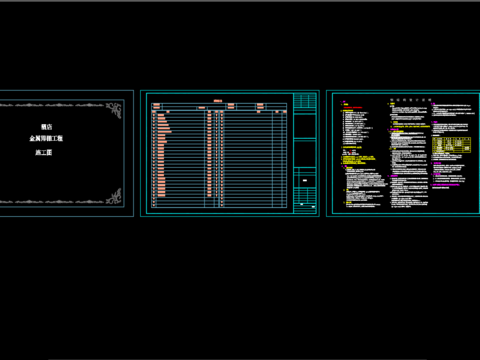The width and height of the screenshot is (480, 360).
Task: Select the top-right ornamental corner flourish
Action: tap(114, 110)
